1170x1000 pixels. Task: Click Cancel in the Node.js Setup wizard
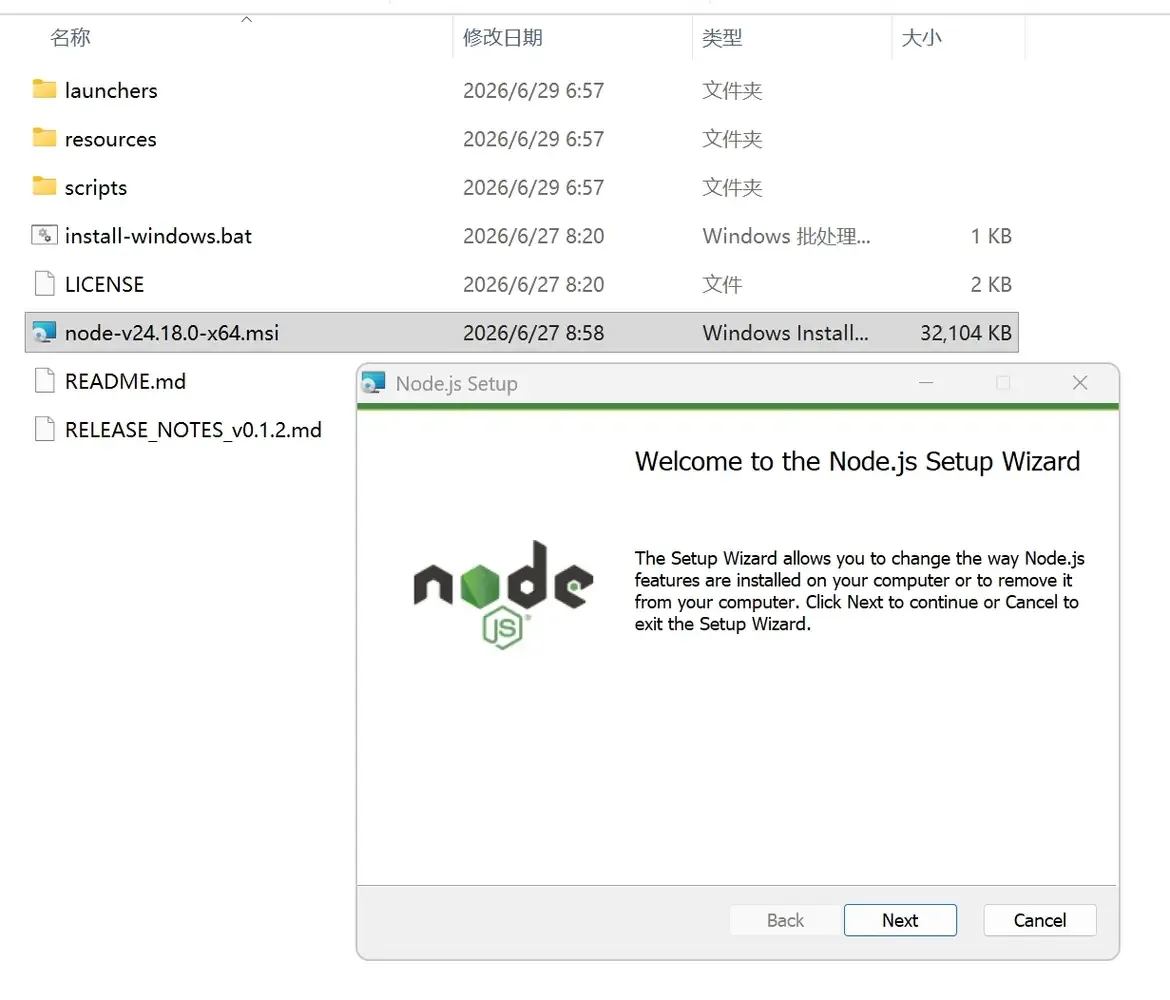click(1039, 920)
